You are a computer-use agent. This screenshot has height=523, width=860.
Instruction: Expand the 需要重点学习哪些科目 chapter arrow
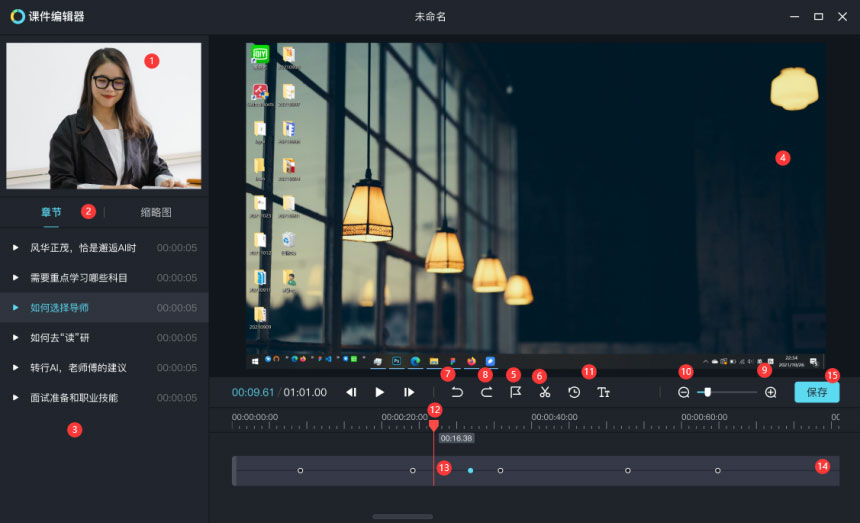pyautogui.click(x=16, y=277)
